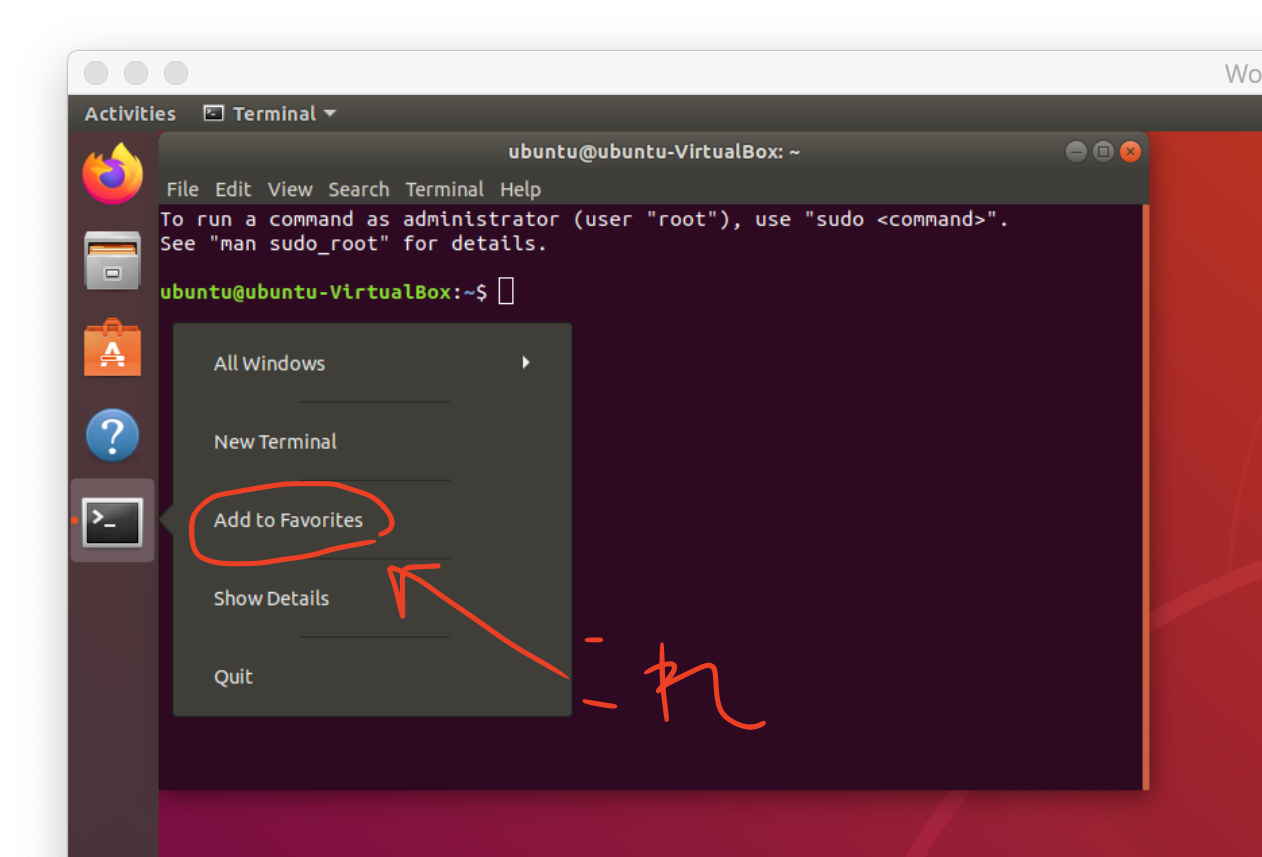Viewport: 1262px width, 857px height.
Task: Click the text 'See "man sudo_root" for details.'
Action: pos(354,243)
